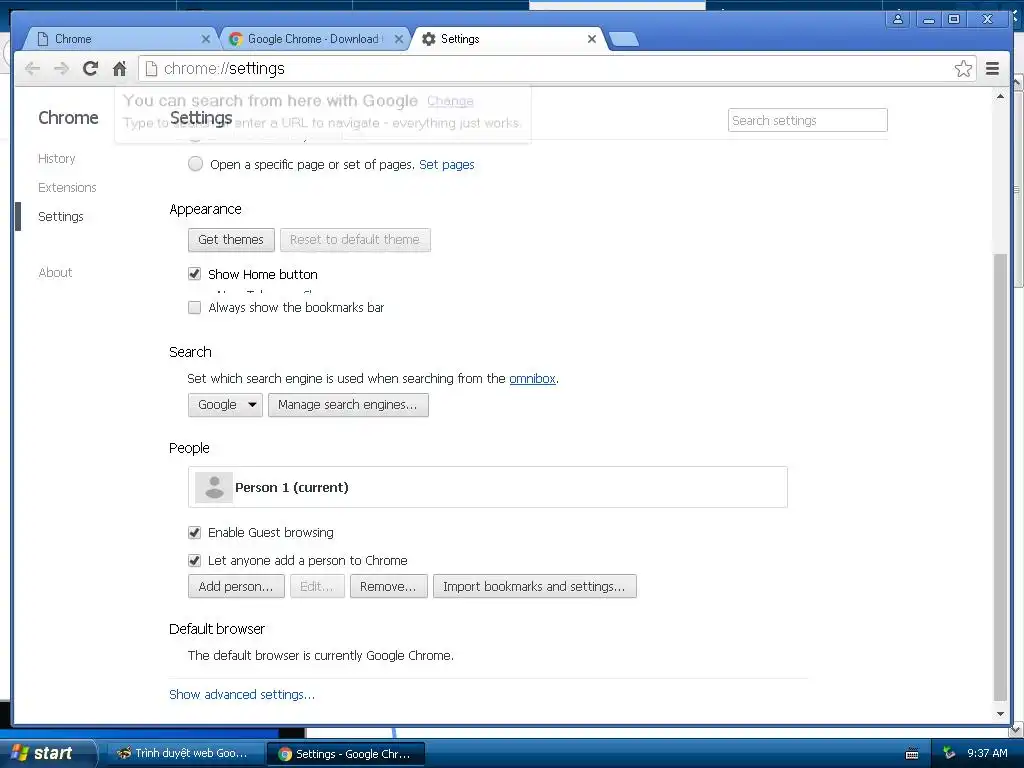This screenshot has width=1024, height=768.
Task: Click the page scrollbar down arrow
Action: pyautogui.click(x=1000, y=714)
